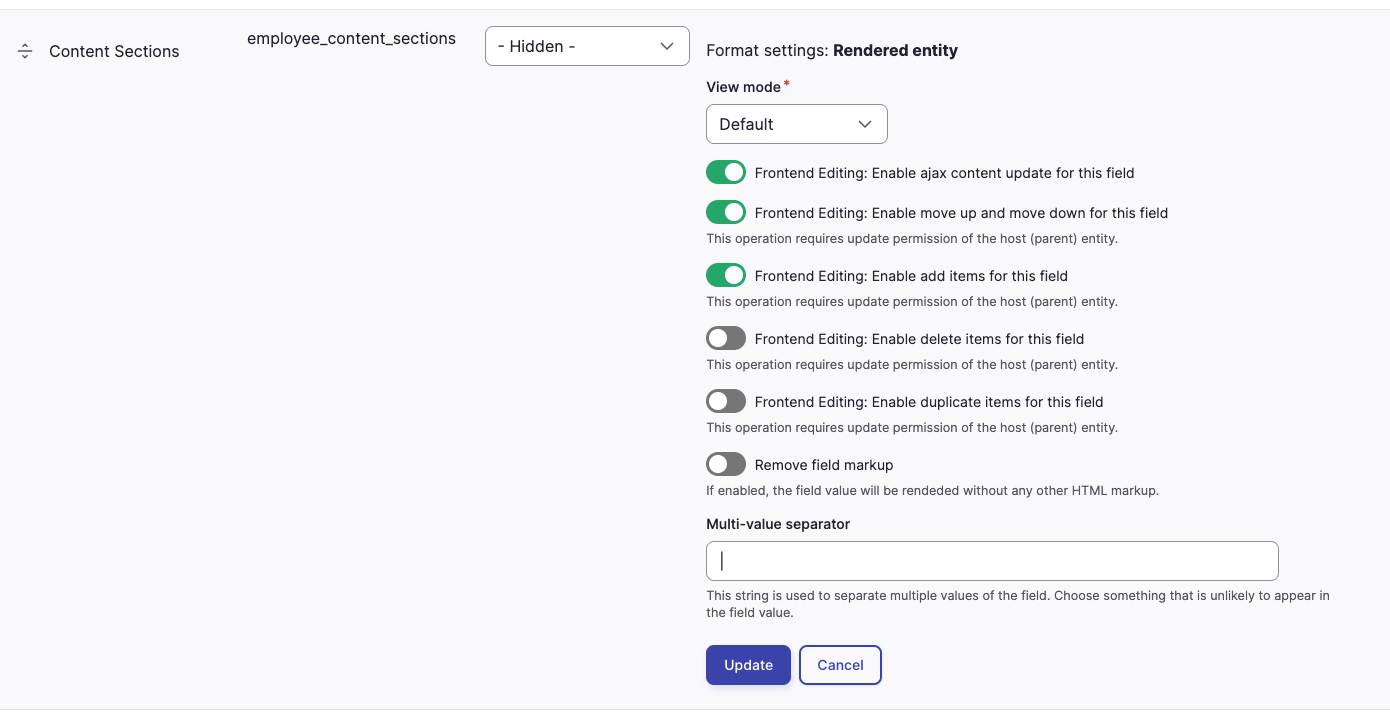The image size is (1390, 720).
Task: Click the Update button
Action: pyautogui.click(x=748, y=665)
